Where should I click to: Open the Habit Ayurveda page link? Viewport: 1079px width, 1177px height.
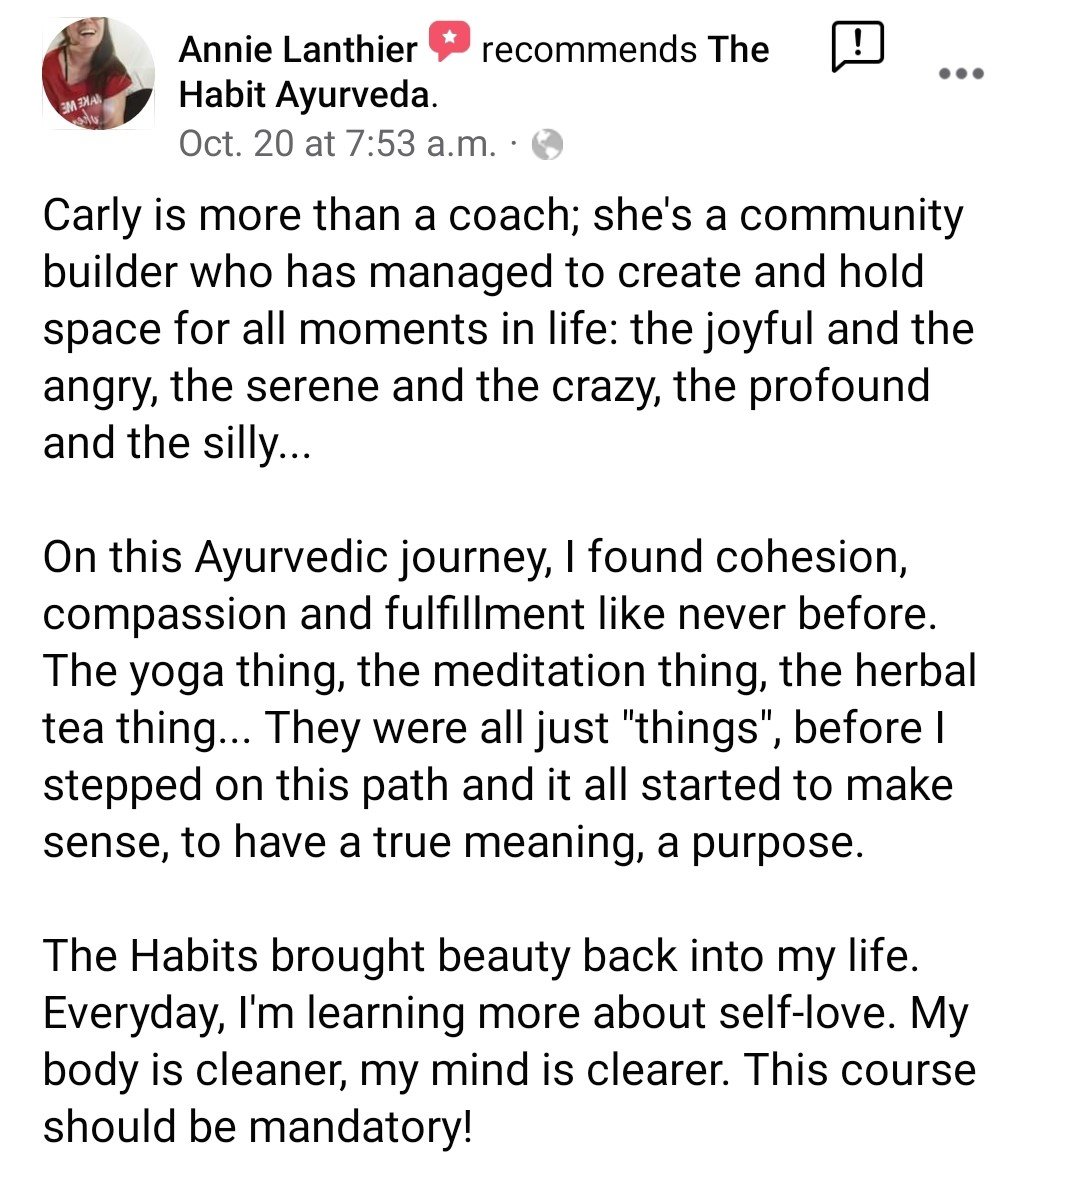tap(307, 94)
